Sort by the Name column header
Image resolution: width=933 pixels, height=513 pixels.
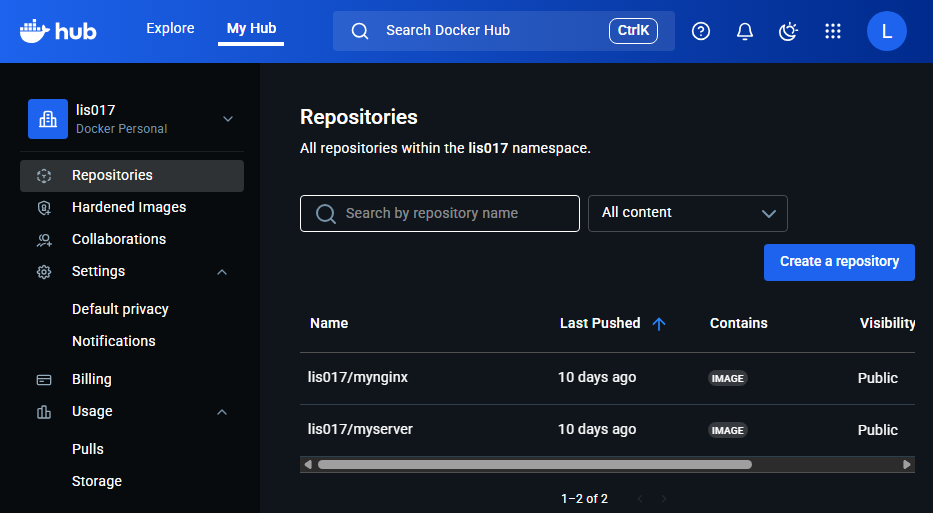(x=329, y=324)
